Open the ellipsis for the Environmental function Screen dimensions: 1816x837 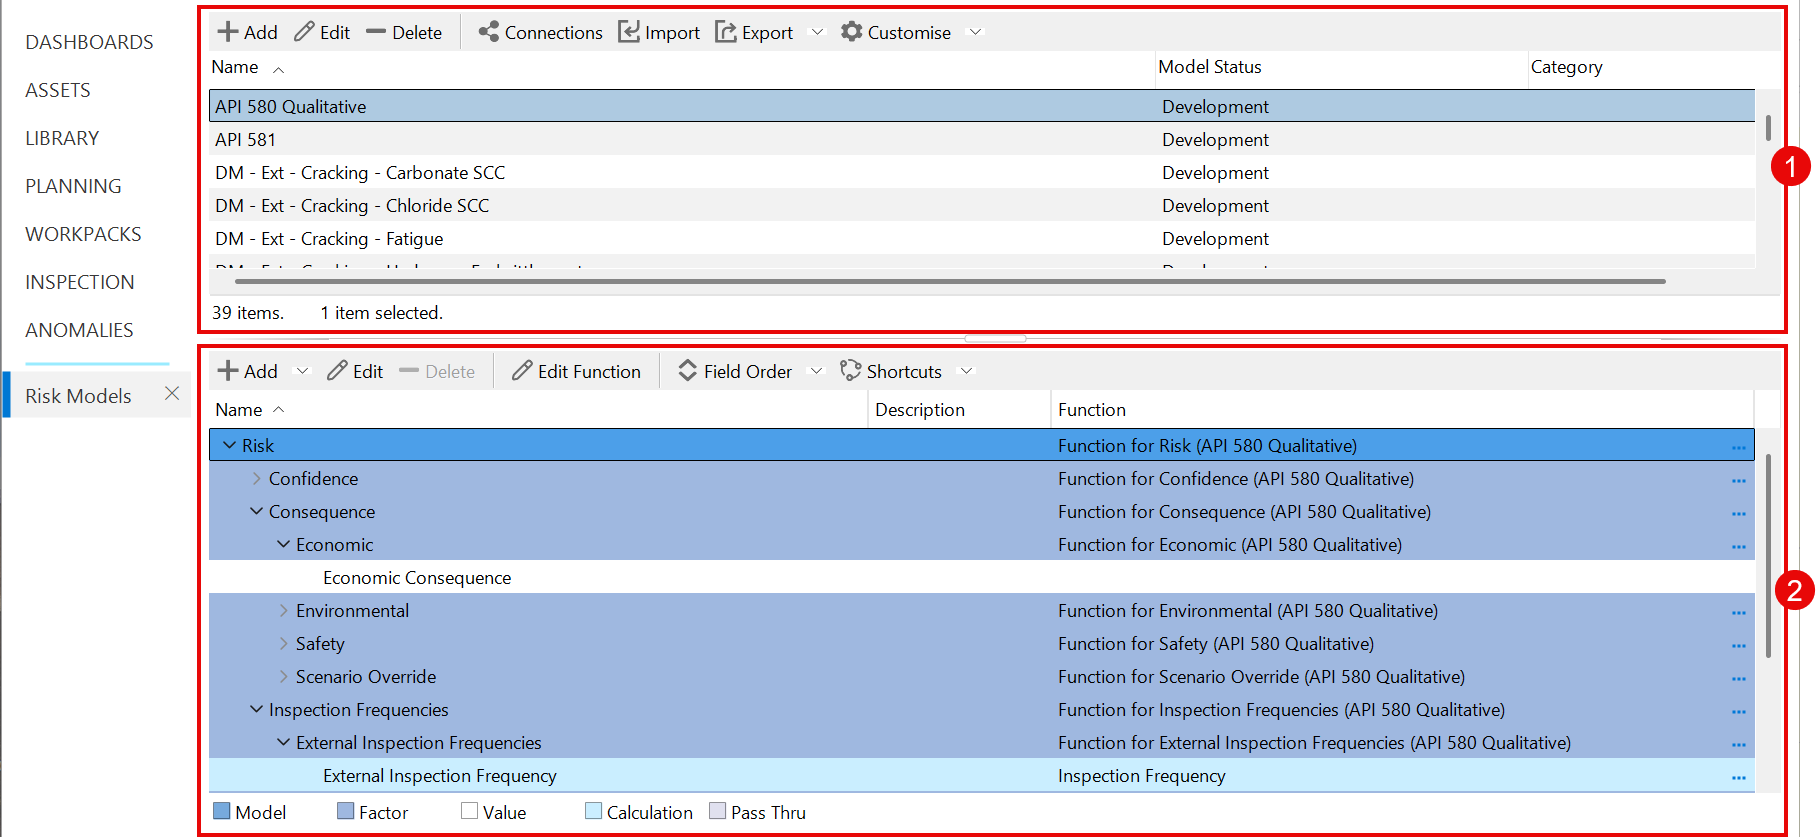pyautogui.click(x=1739, y=612)
